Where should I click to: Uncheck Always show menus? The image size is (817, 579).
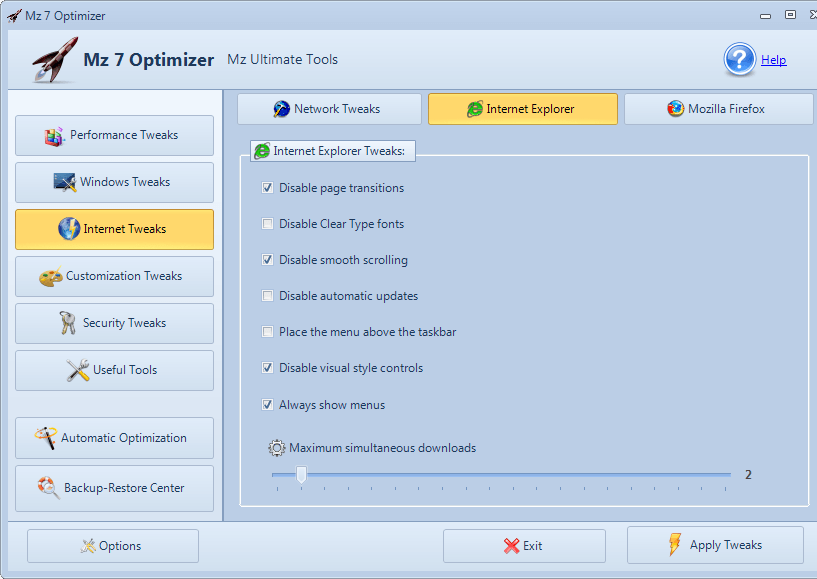click(x=267, y=404)
